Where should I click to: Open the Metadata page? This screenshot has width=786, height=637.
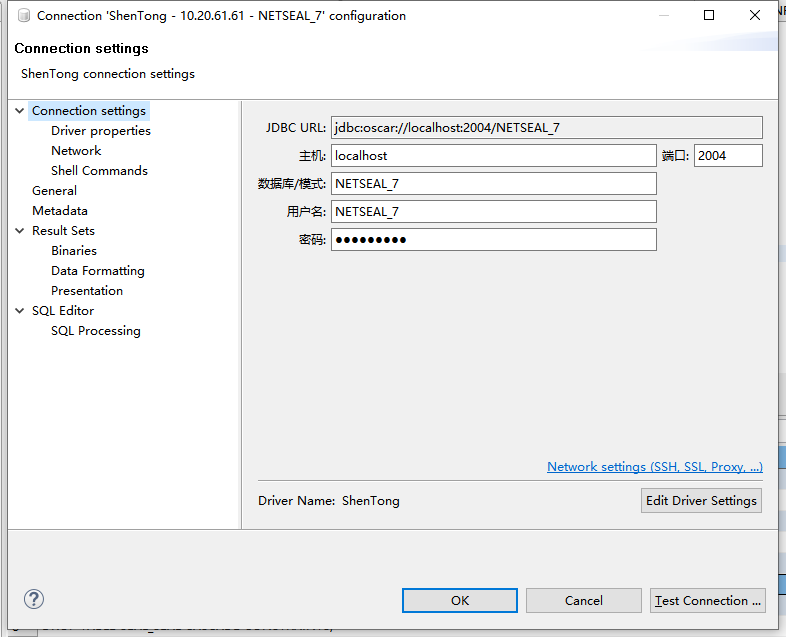pyautogui.click(x=60, y=211)
